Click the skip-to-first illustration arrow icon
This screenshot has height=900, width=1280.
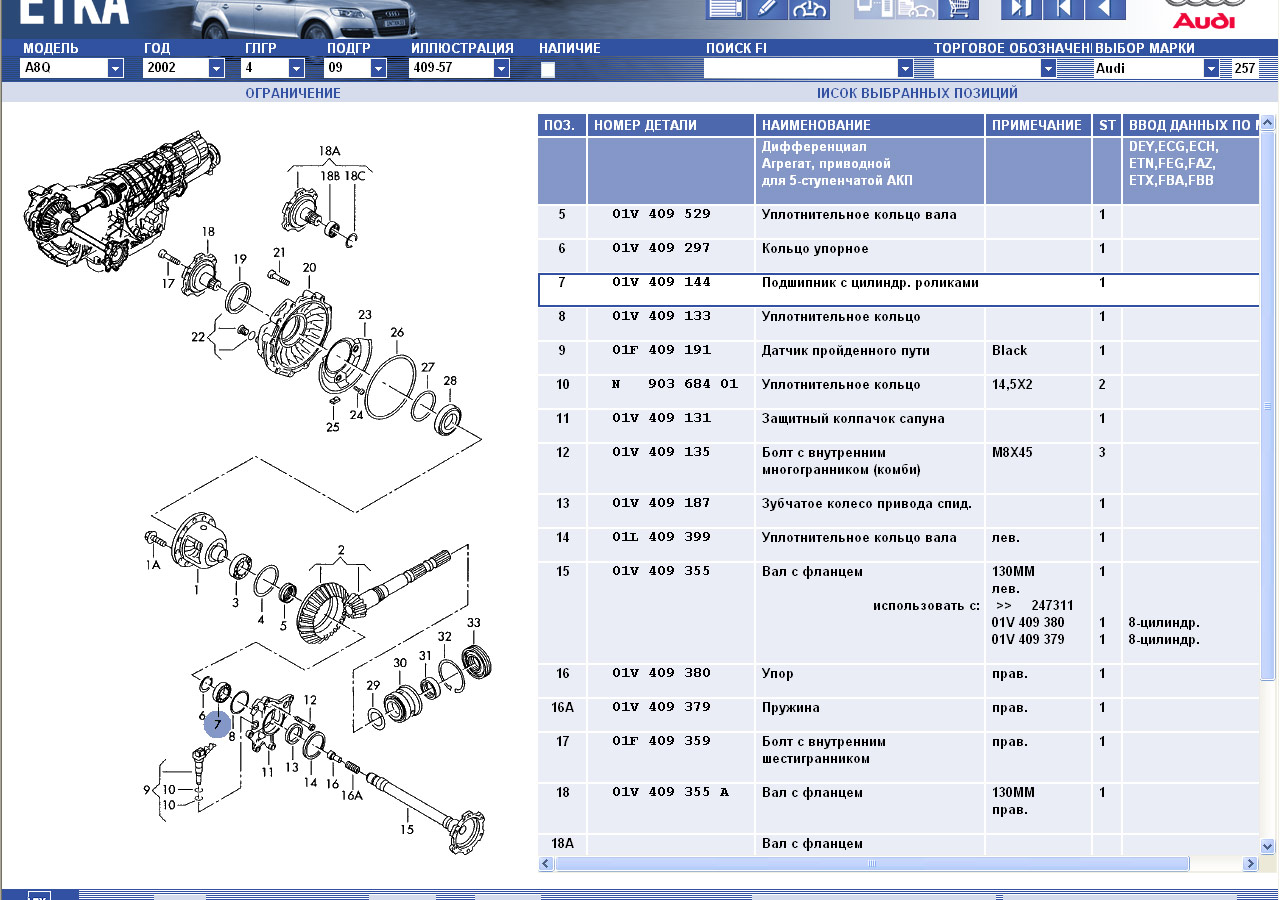click(x=1063, y=9)
